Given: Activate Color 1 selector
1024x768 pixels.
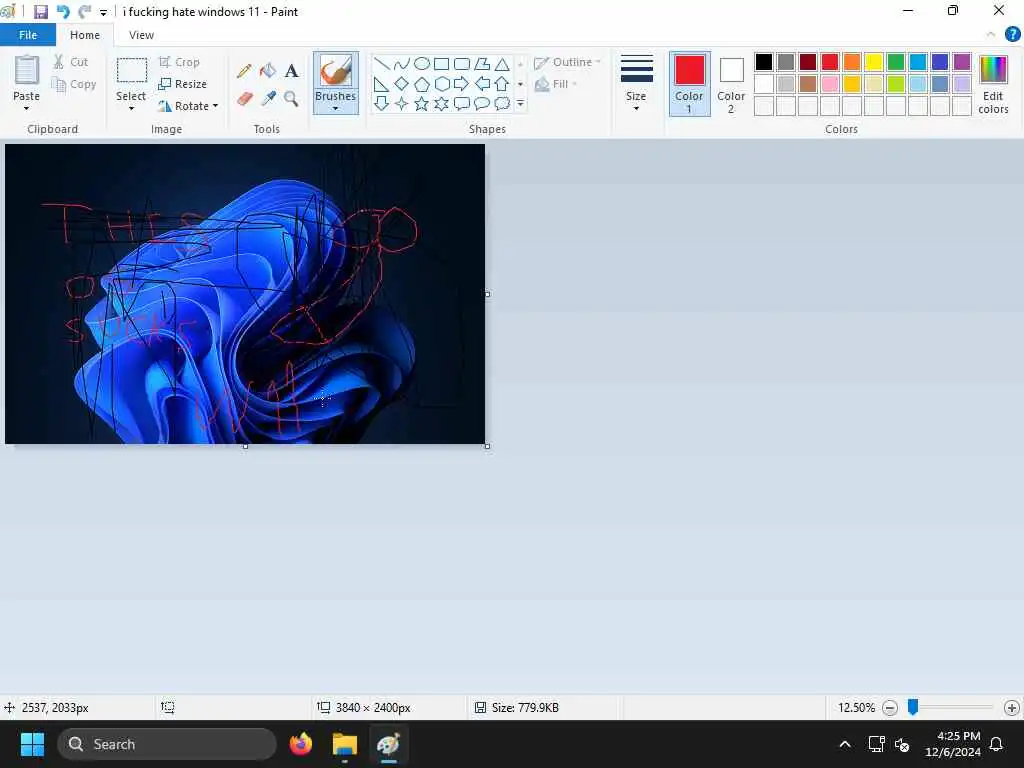Looking at the screenshot, I should pos(690,84).
